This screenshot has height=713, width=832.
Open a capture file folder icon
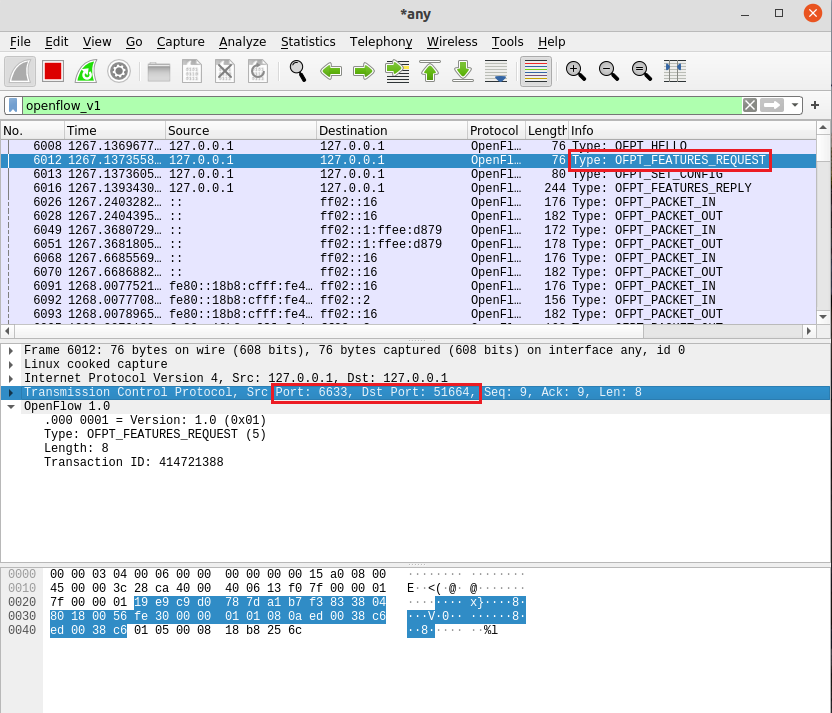click(x=159, y=71)
